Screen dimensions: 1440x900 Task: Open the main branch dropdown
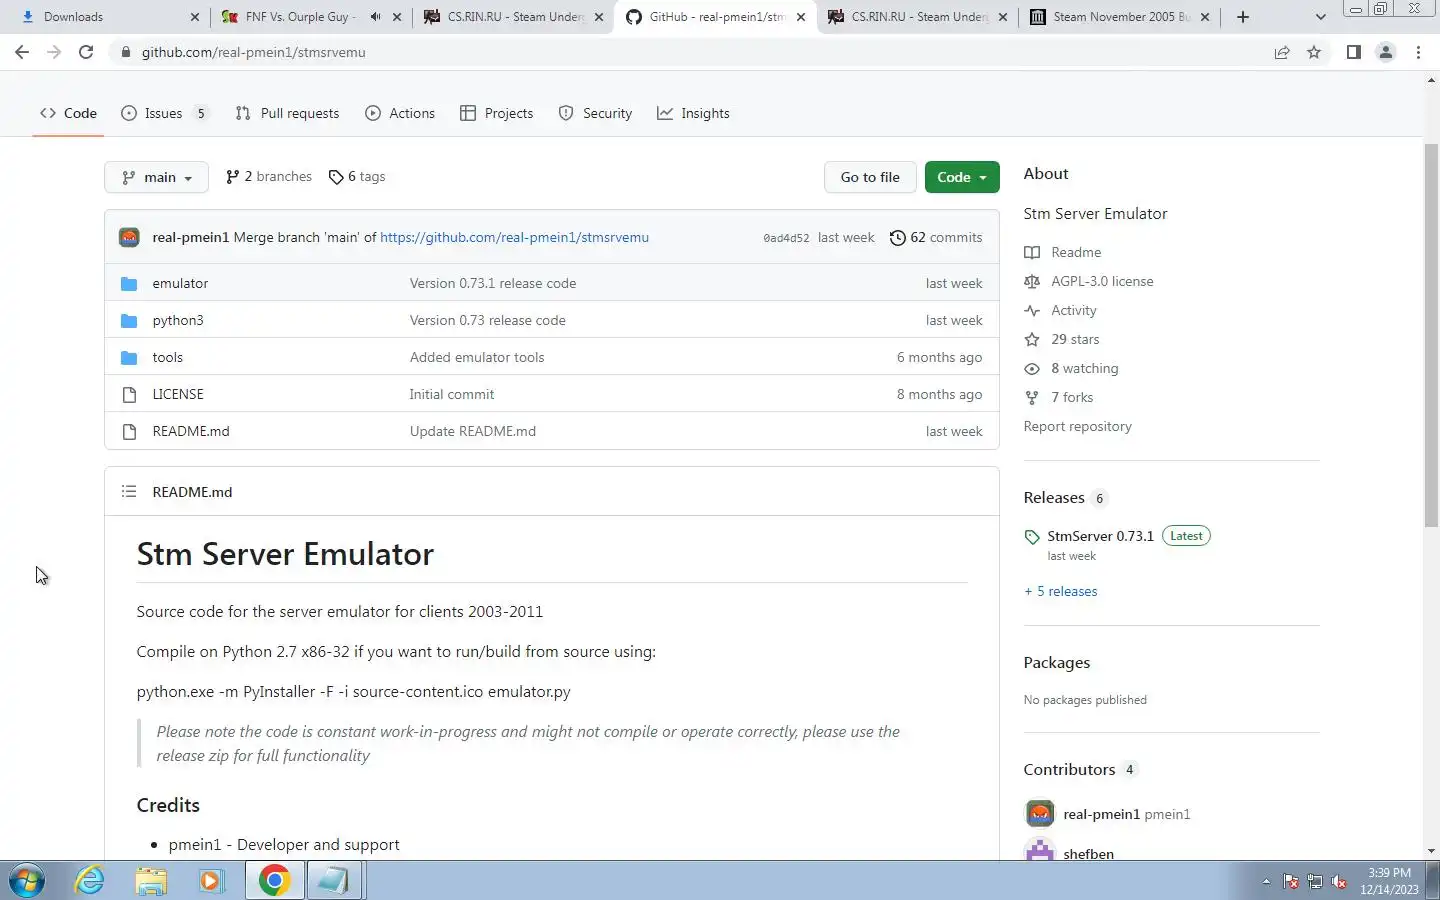(156, 177)
